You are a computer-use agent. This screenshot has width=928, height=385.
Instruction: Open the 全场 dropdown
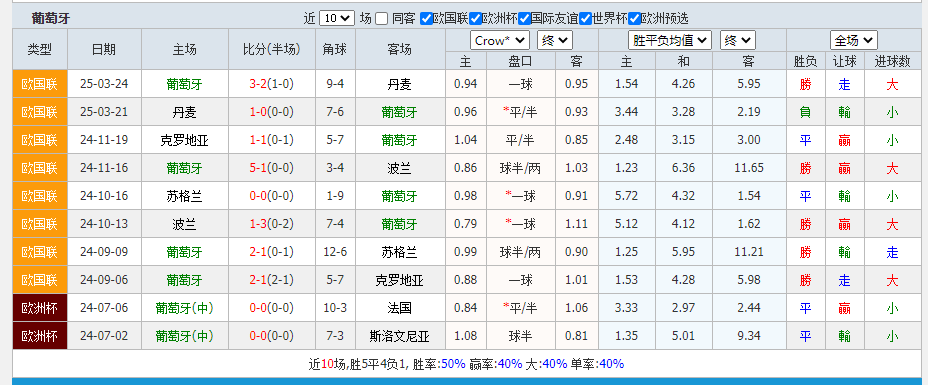[x=853, y=41]
